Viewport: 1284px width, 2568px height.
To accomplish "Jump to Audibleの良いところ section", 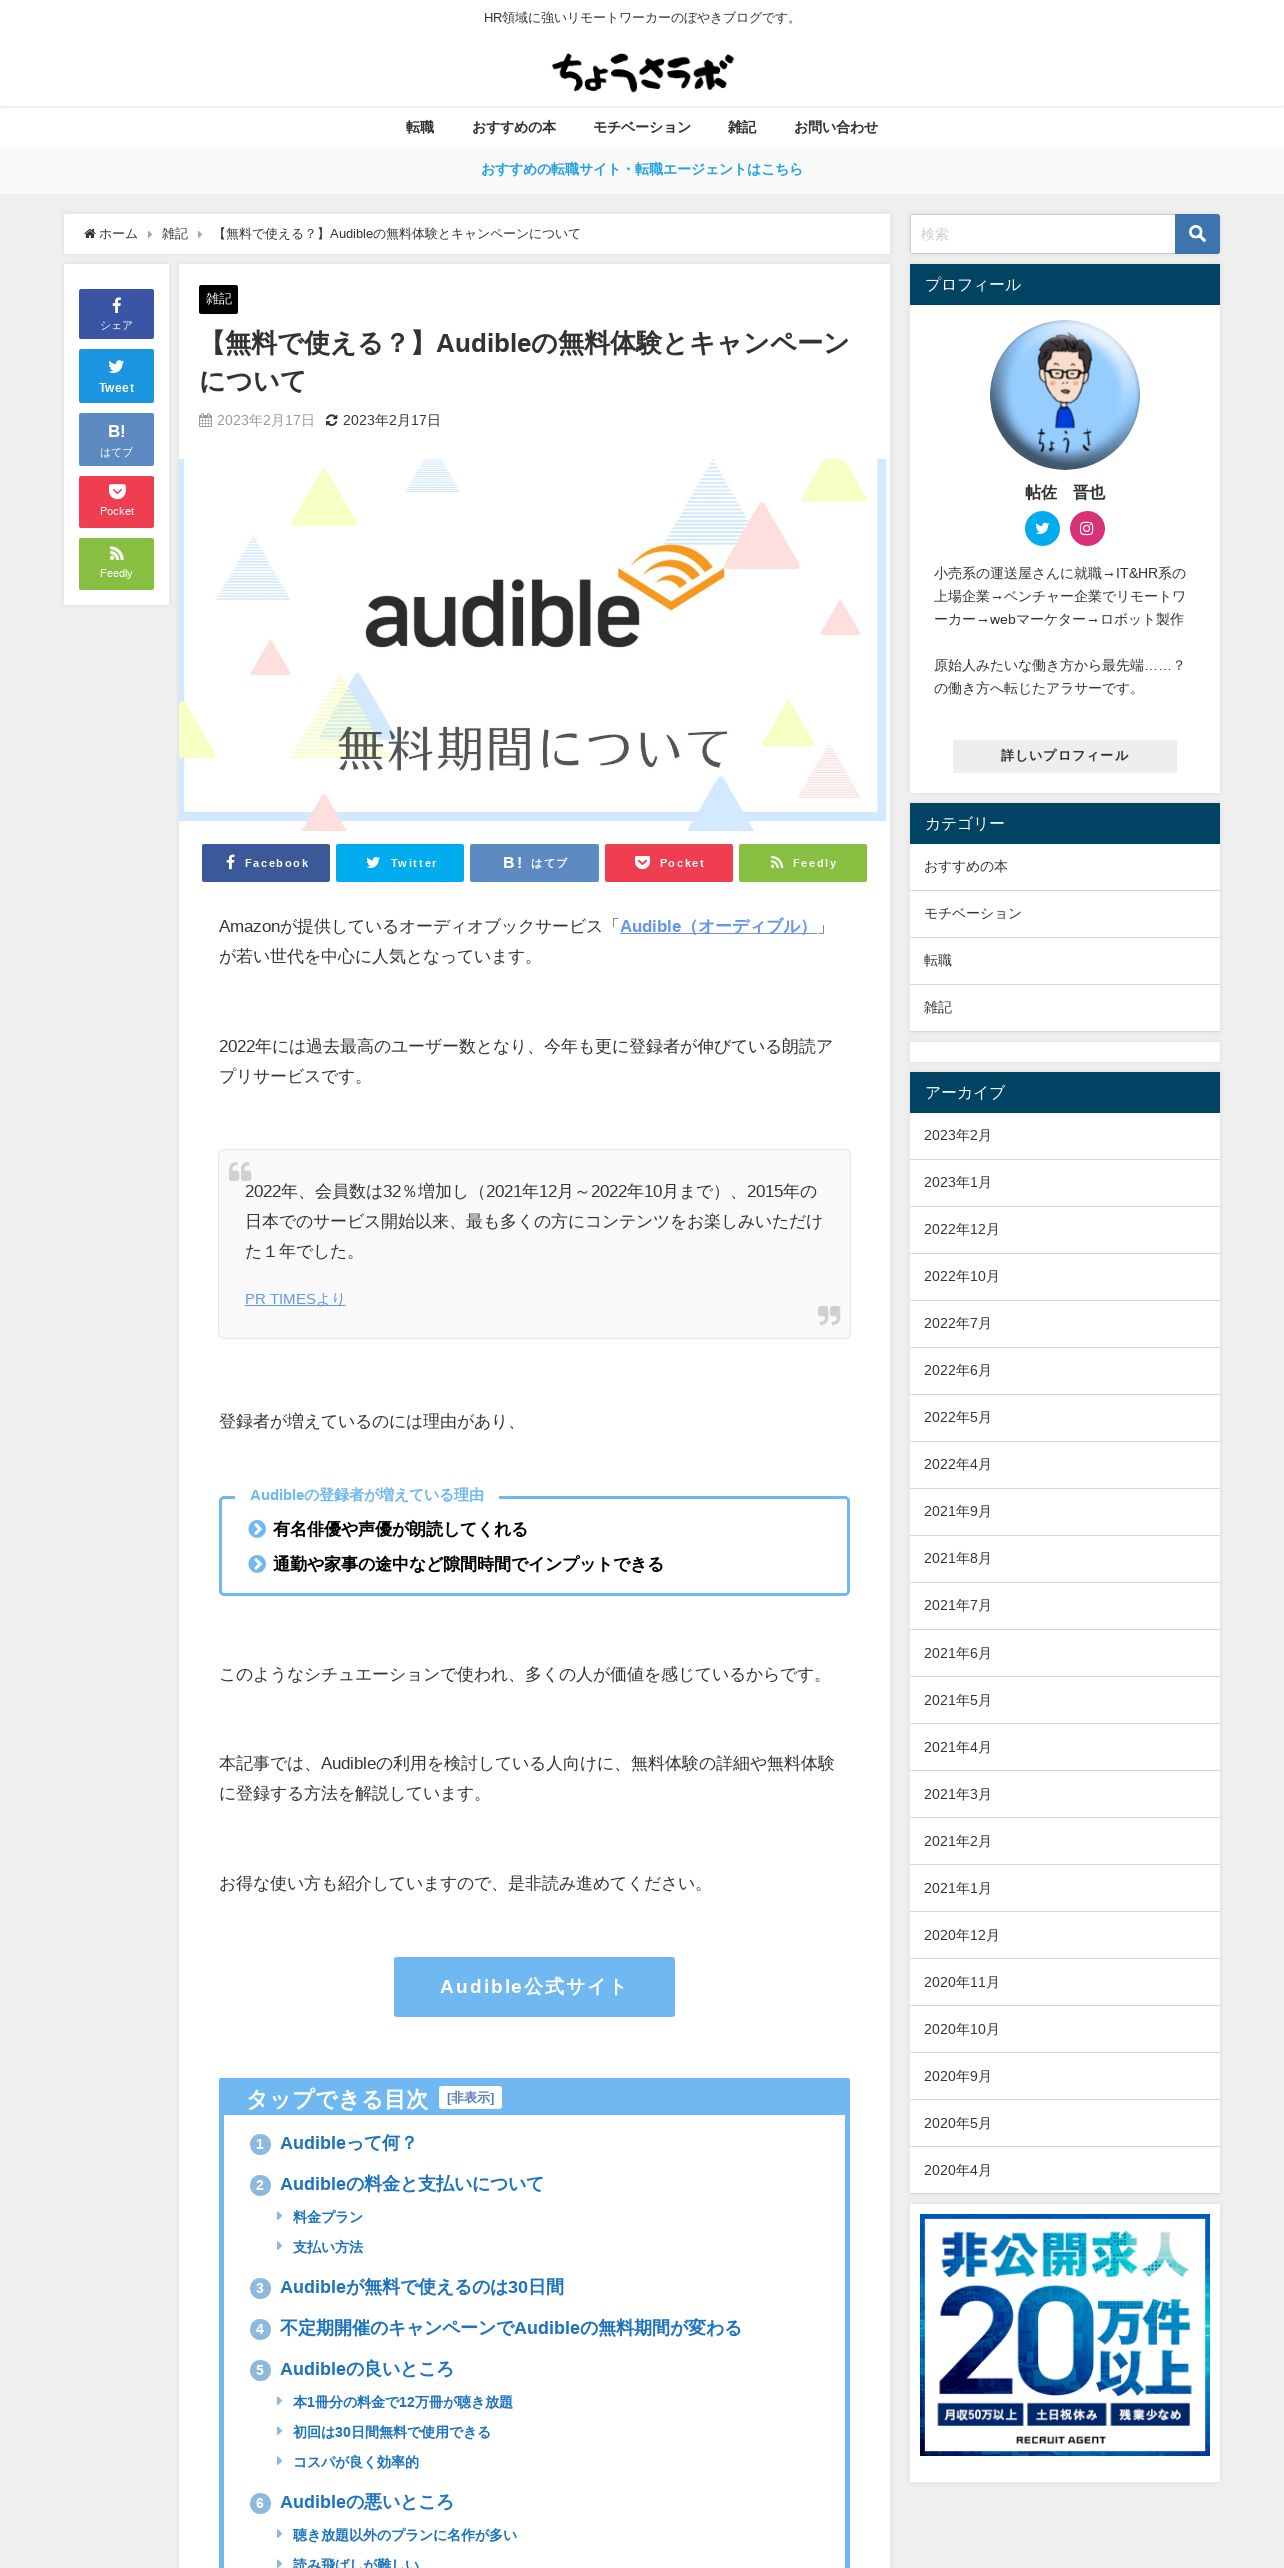I will coord(366,2369).
